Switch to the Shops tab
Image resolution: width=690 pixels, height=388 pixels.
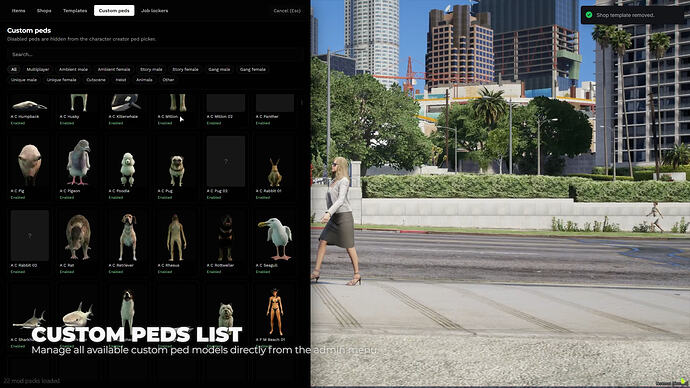(44, 11)
